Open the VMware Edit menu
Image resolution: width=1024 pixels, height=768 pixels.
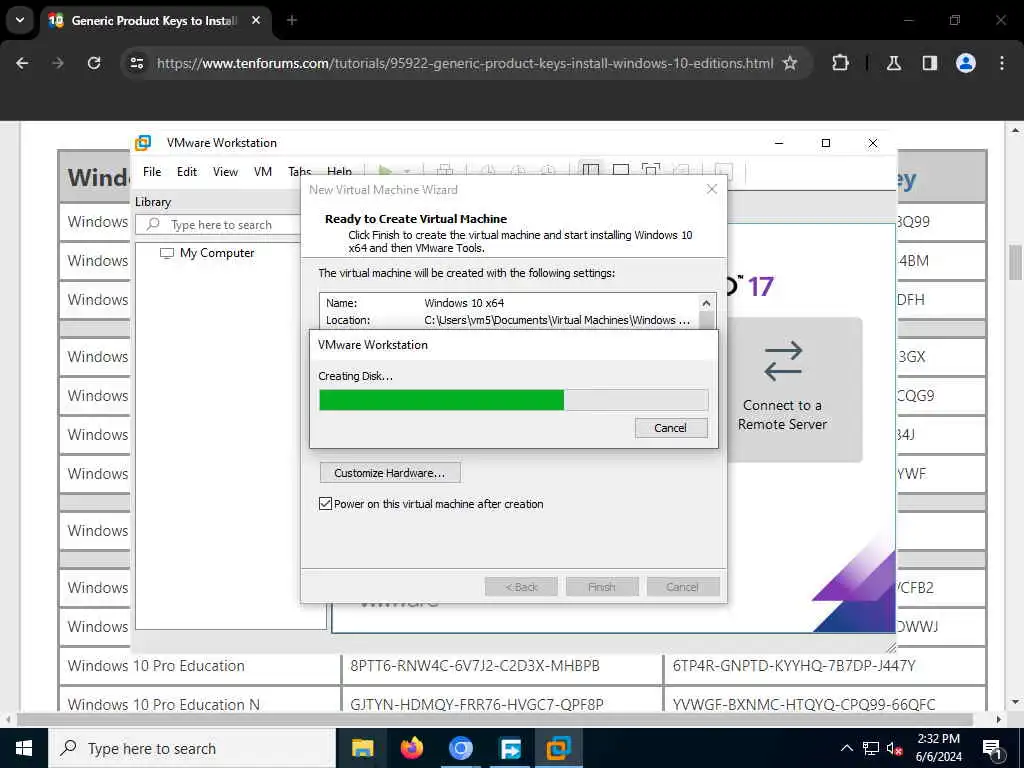coord(187,172)
